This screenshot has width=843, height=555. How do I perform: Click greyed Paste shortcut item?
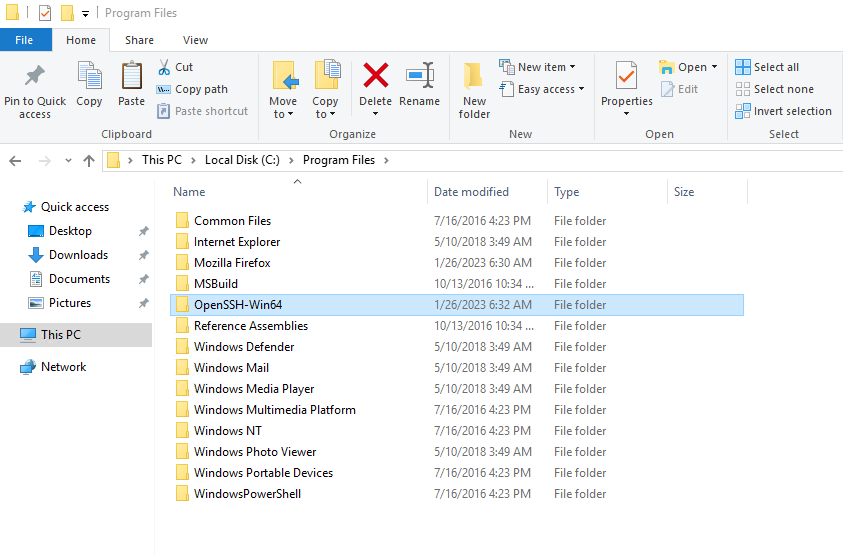[203, 111]
